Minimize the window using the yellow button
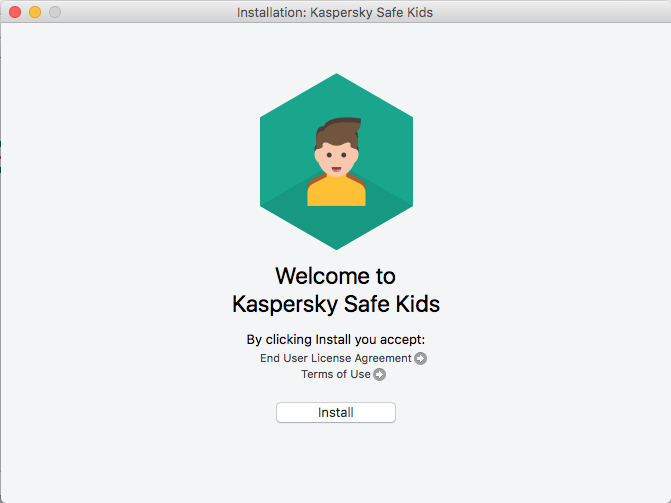The width and height of the screenshot is (671, 503). (35, 12)
